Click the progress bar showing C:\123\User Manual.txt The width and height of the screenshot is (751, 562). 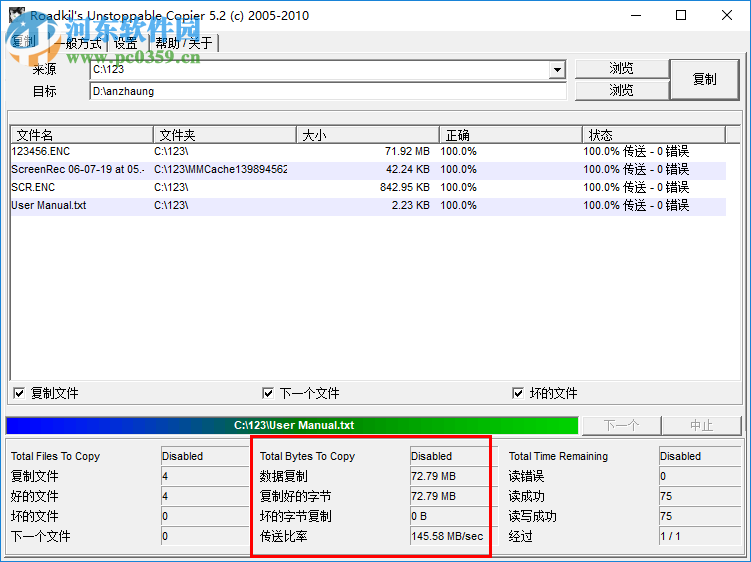[x=292, y=425]
